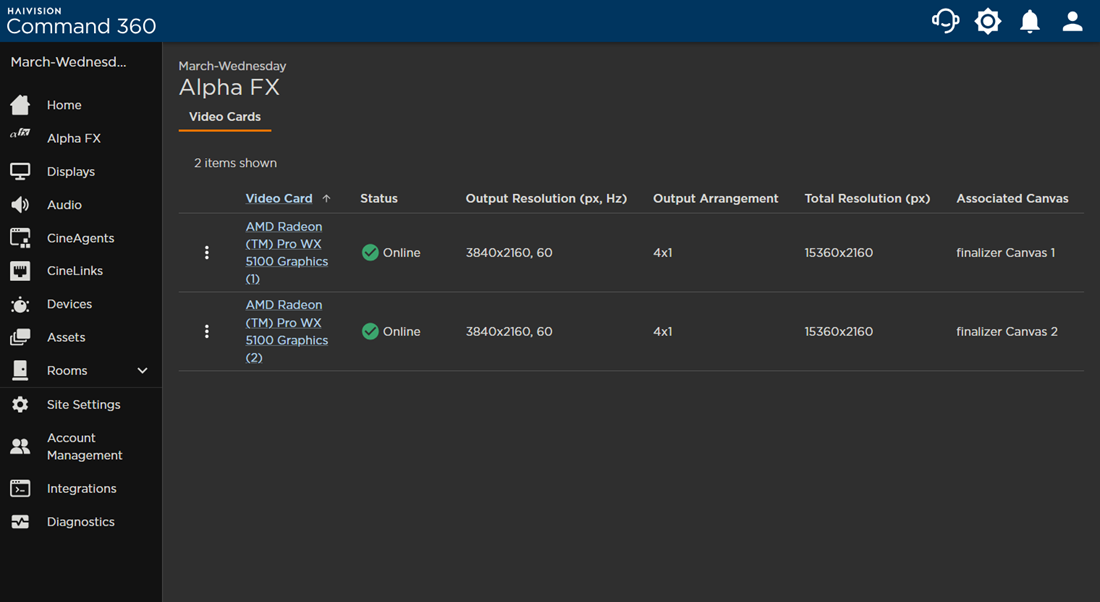Click 15360x2160 in the finalizer Canvas 1 row
Screen dimensions: 1100x602
point(838,253)
